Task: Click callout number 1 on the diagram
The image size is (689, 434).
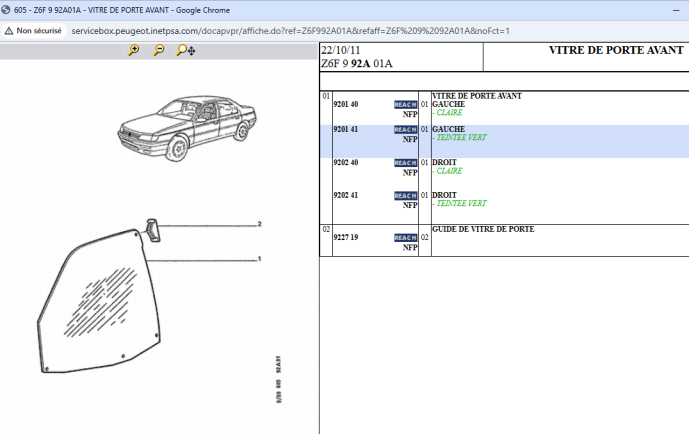Action: tap(259, 259)
